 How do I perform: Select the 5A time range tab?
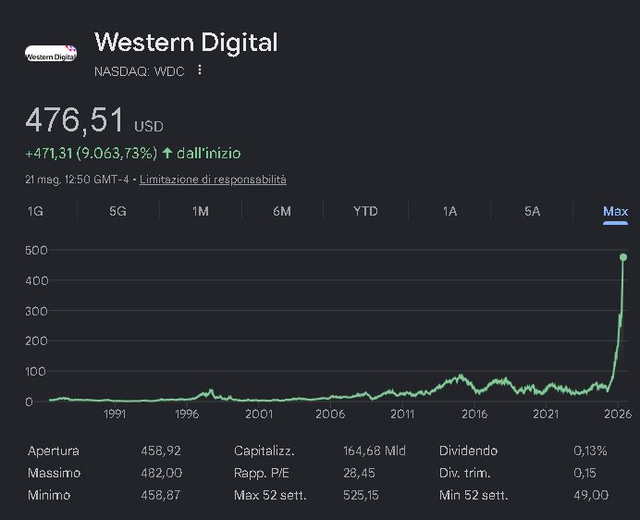point(532,211)
